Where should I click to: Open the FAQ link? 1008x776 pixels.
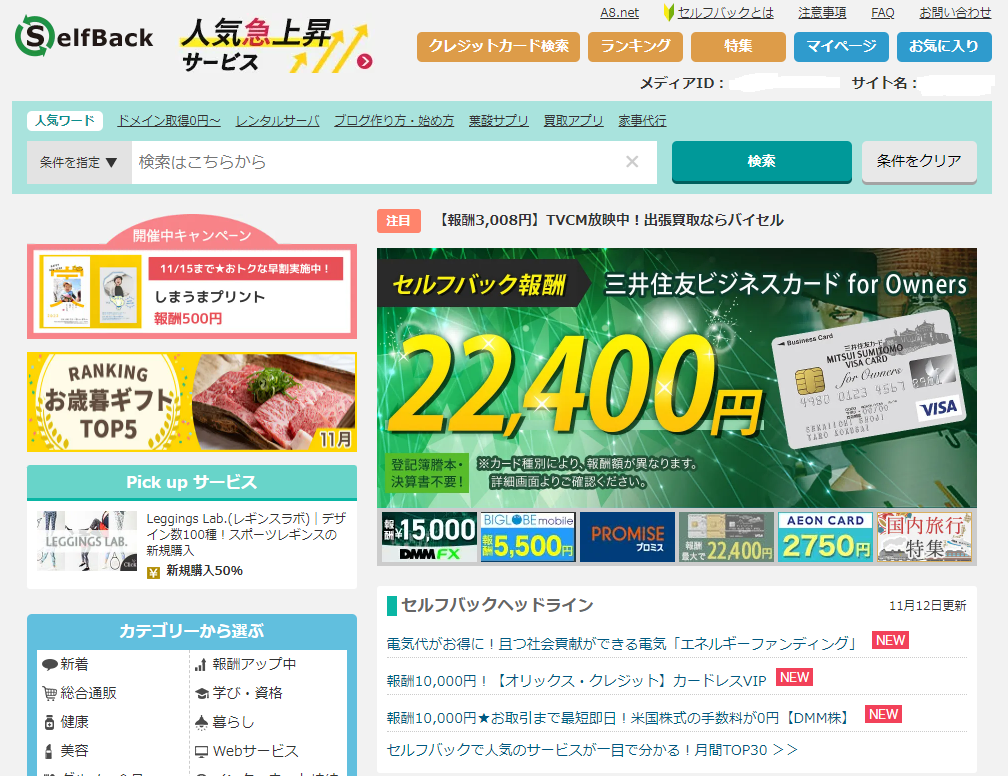pos(882,12)
